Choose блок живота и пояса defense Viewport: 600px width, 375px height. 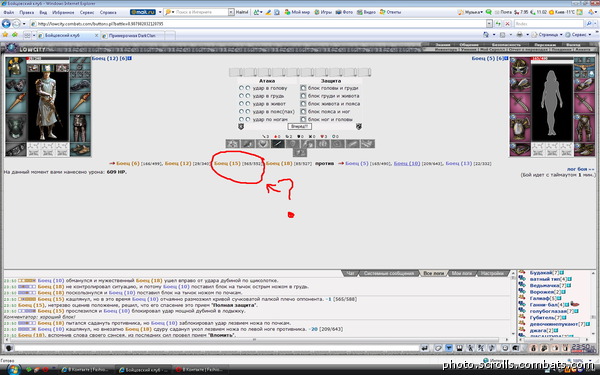[x=303, y=104]
